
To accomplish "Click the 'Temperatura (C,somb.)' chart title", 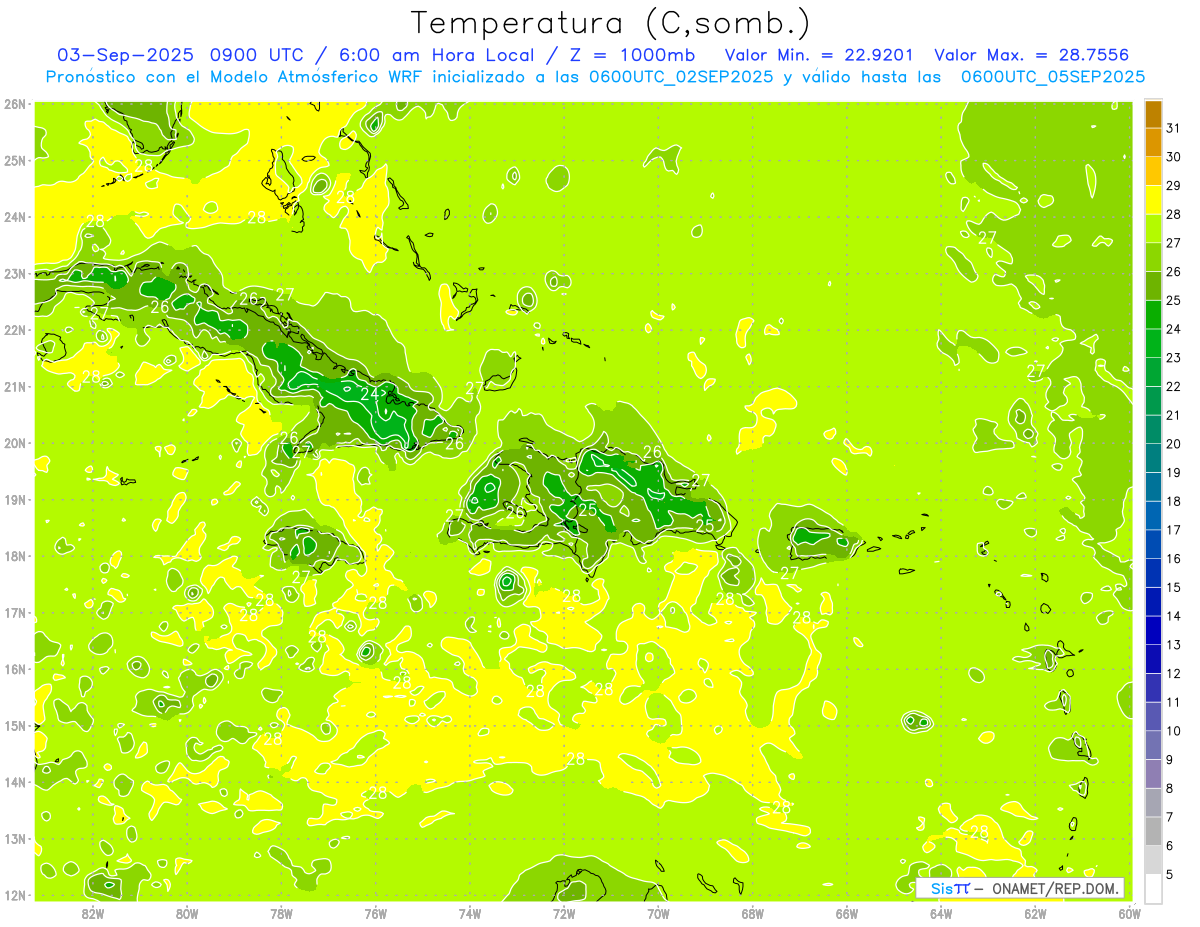I will pyautogui.click(x=611, y=23).
